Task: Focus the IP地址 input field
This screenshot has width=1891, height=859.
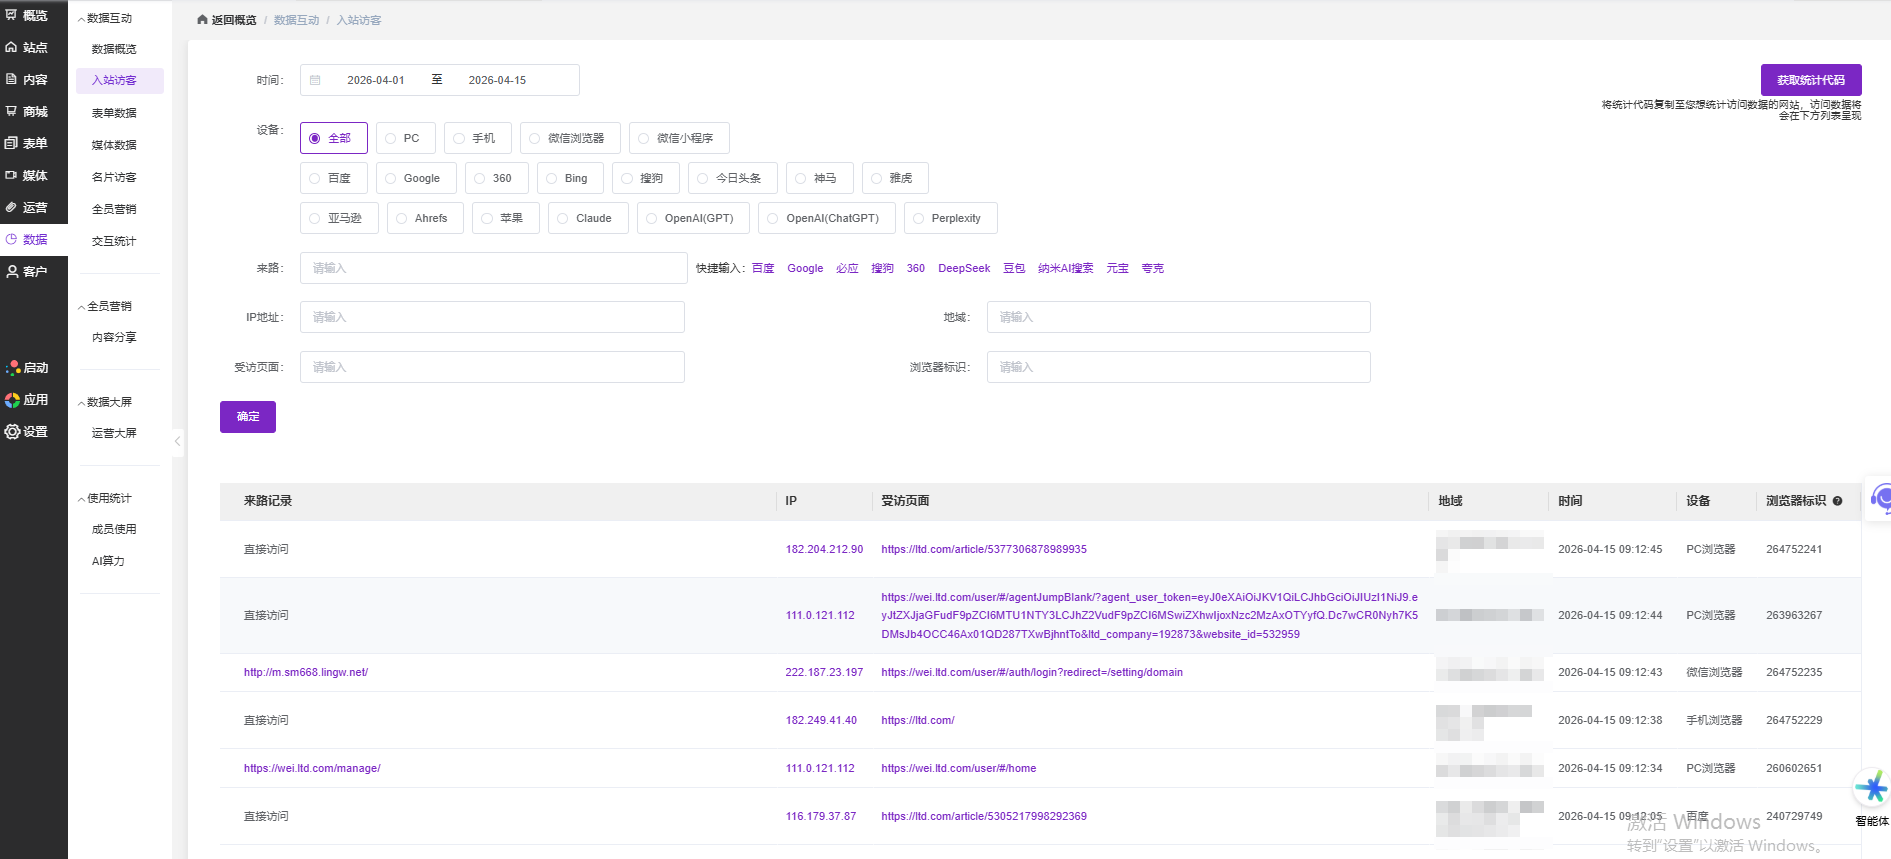Action: coord(492,317)
